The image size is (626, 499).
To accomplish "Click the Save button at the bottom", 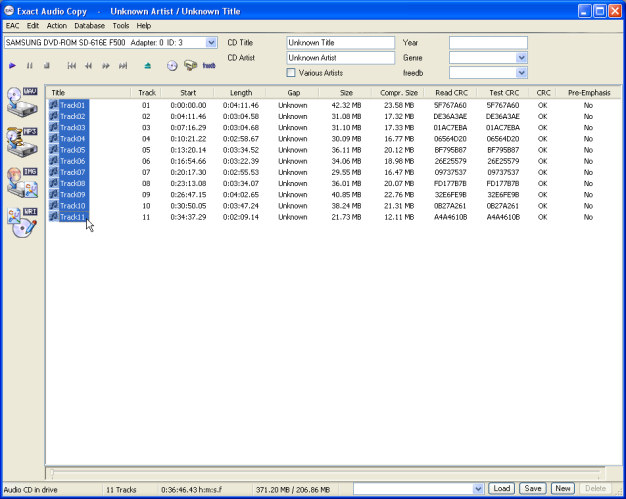I will point(532,488).
